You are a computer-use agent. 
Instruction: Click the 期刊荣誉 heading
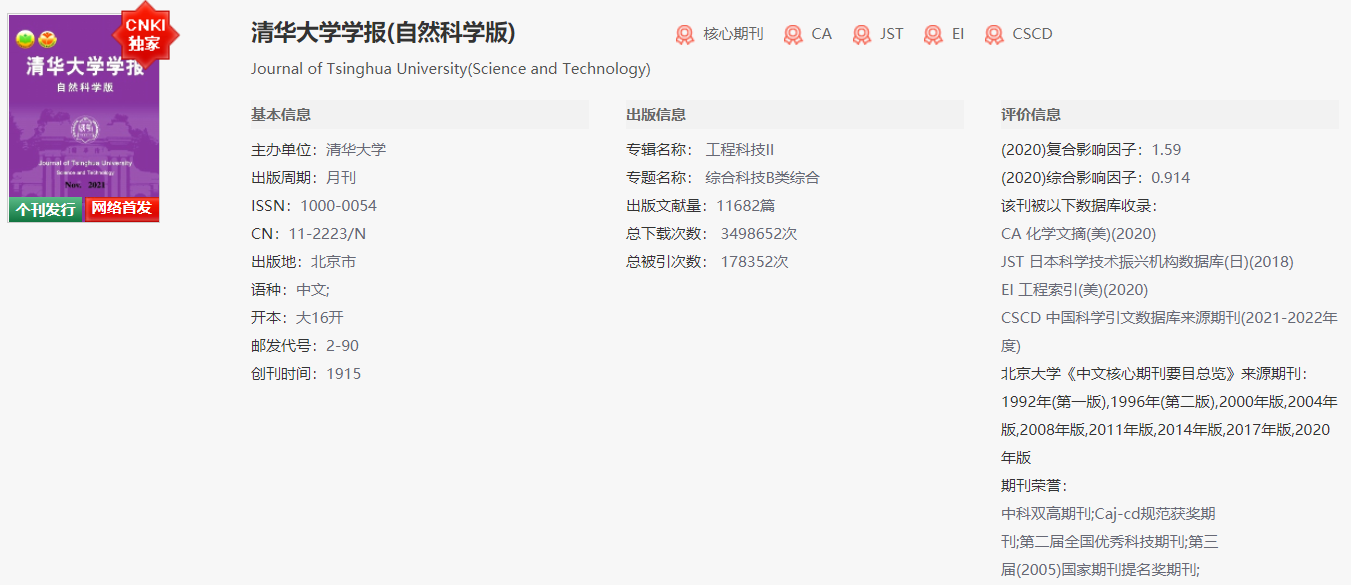tap(1034, 486)
